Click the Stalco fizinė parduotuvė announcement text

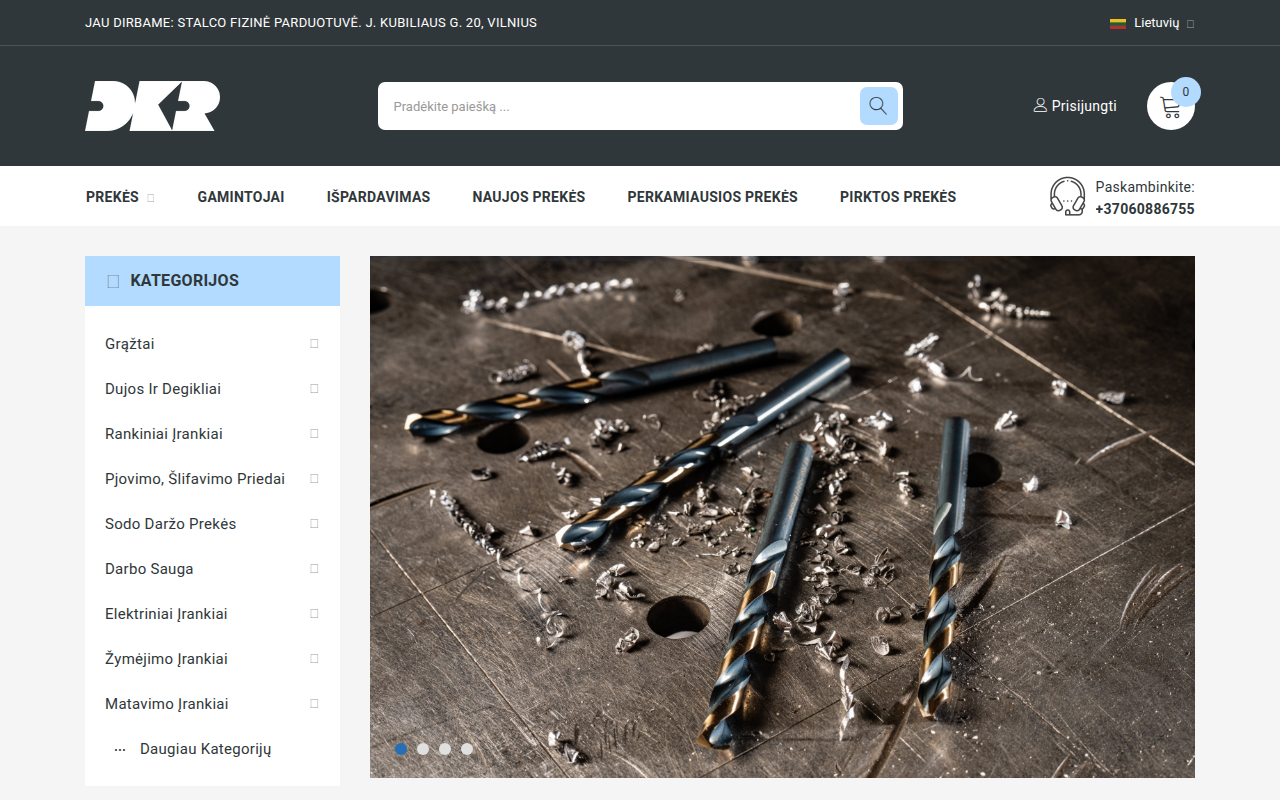click(311, 23)
